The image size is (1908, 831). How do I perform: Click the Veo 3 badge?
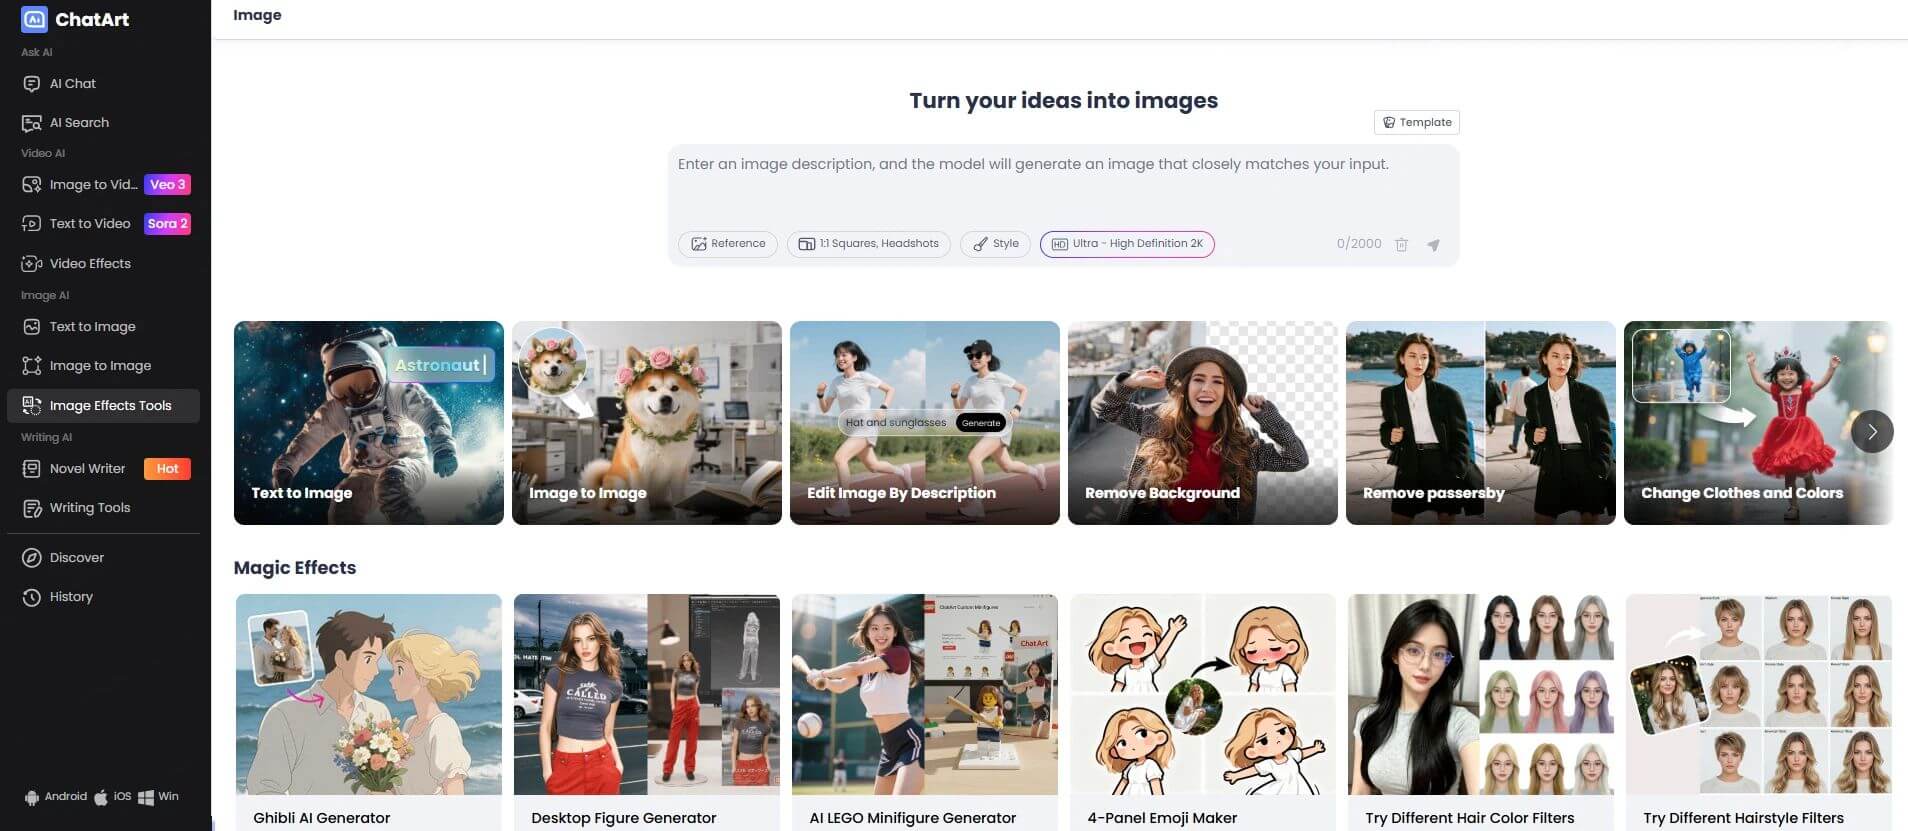click(167, 185)
